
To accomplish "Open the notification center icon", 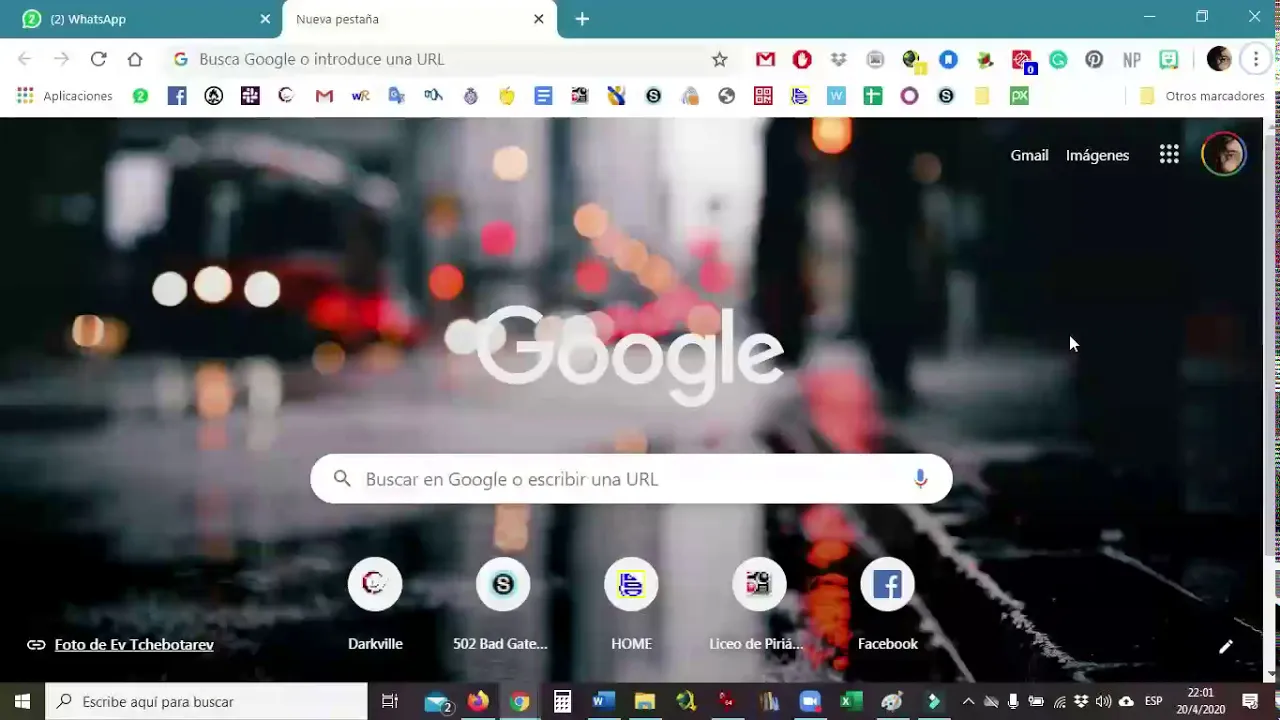I will point(1250,701).
